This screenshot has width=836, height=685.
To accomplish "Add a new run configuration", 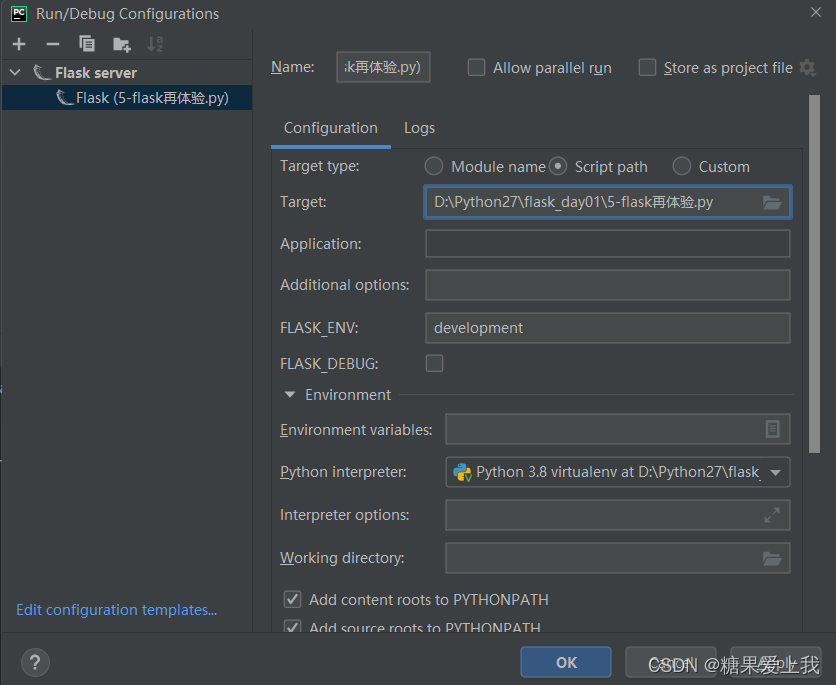I will 18,44.
